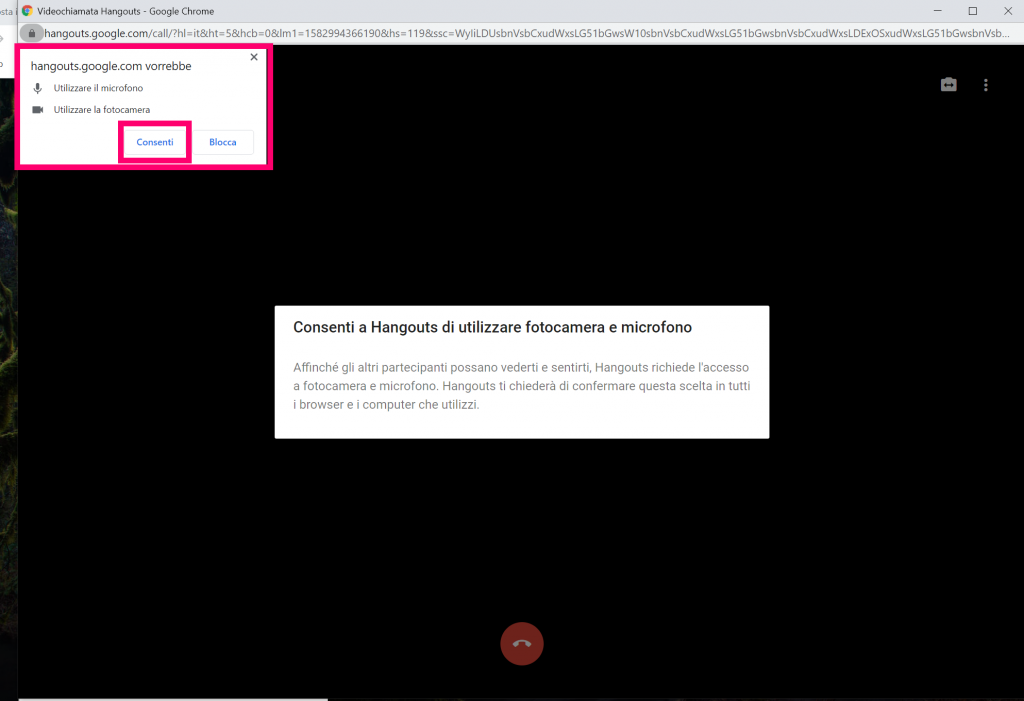Click the 'Consenti a Hangouts di utilizzare' heading
This screenshot has width=1024, height=701.
click(492, 327)
